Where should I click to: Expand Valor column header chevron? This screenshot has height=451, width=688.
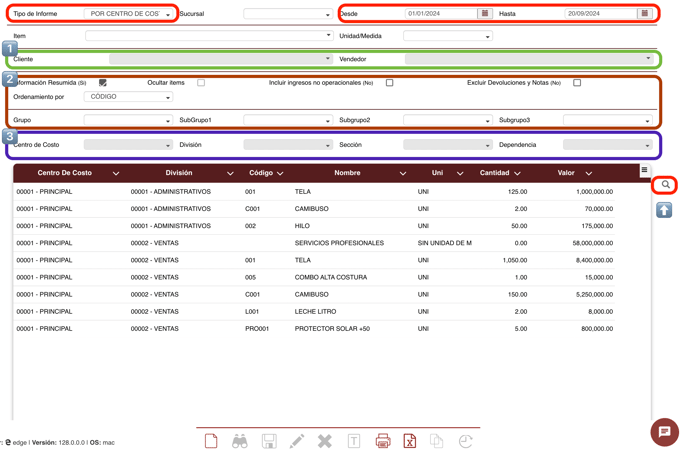tap(589, 173)
